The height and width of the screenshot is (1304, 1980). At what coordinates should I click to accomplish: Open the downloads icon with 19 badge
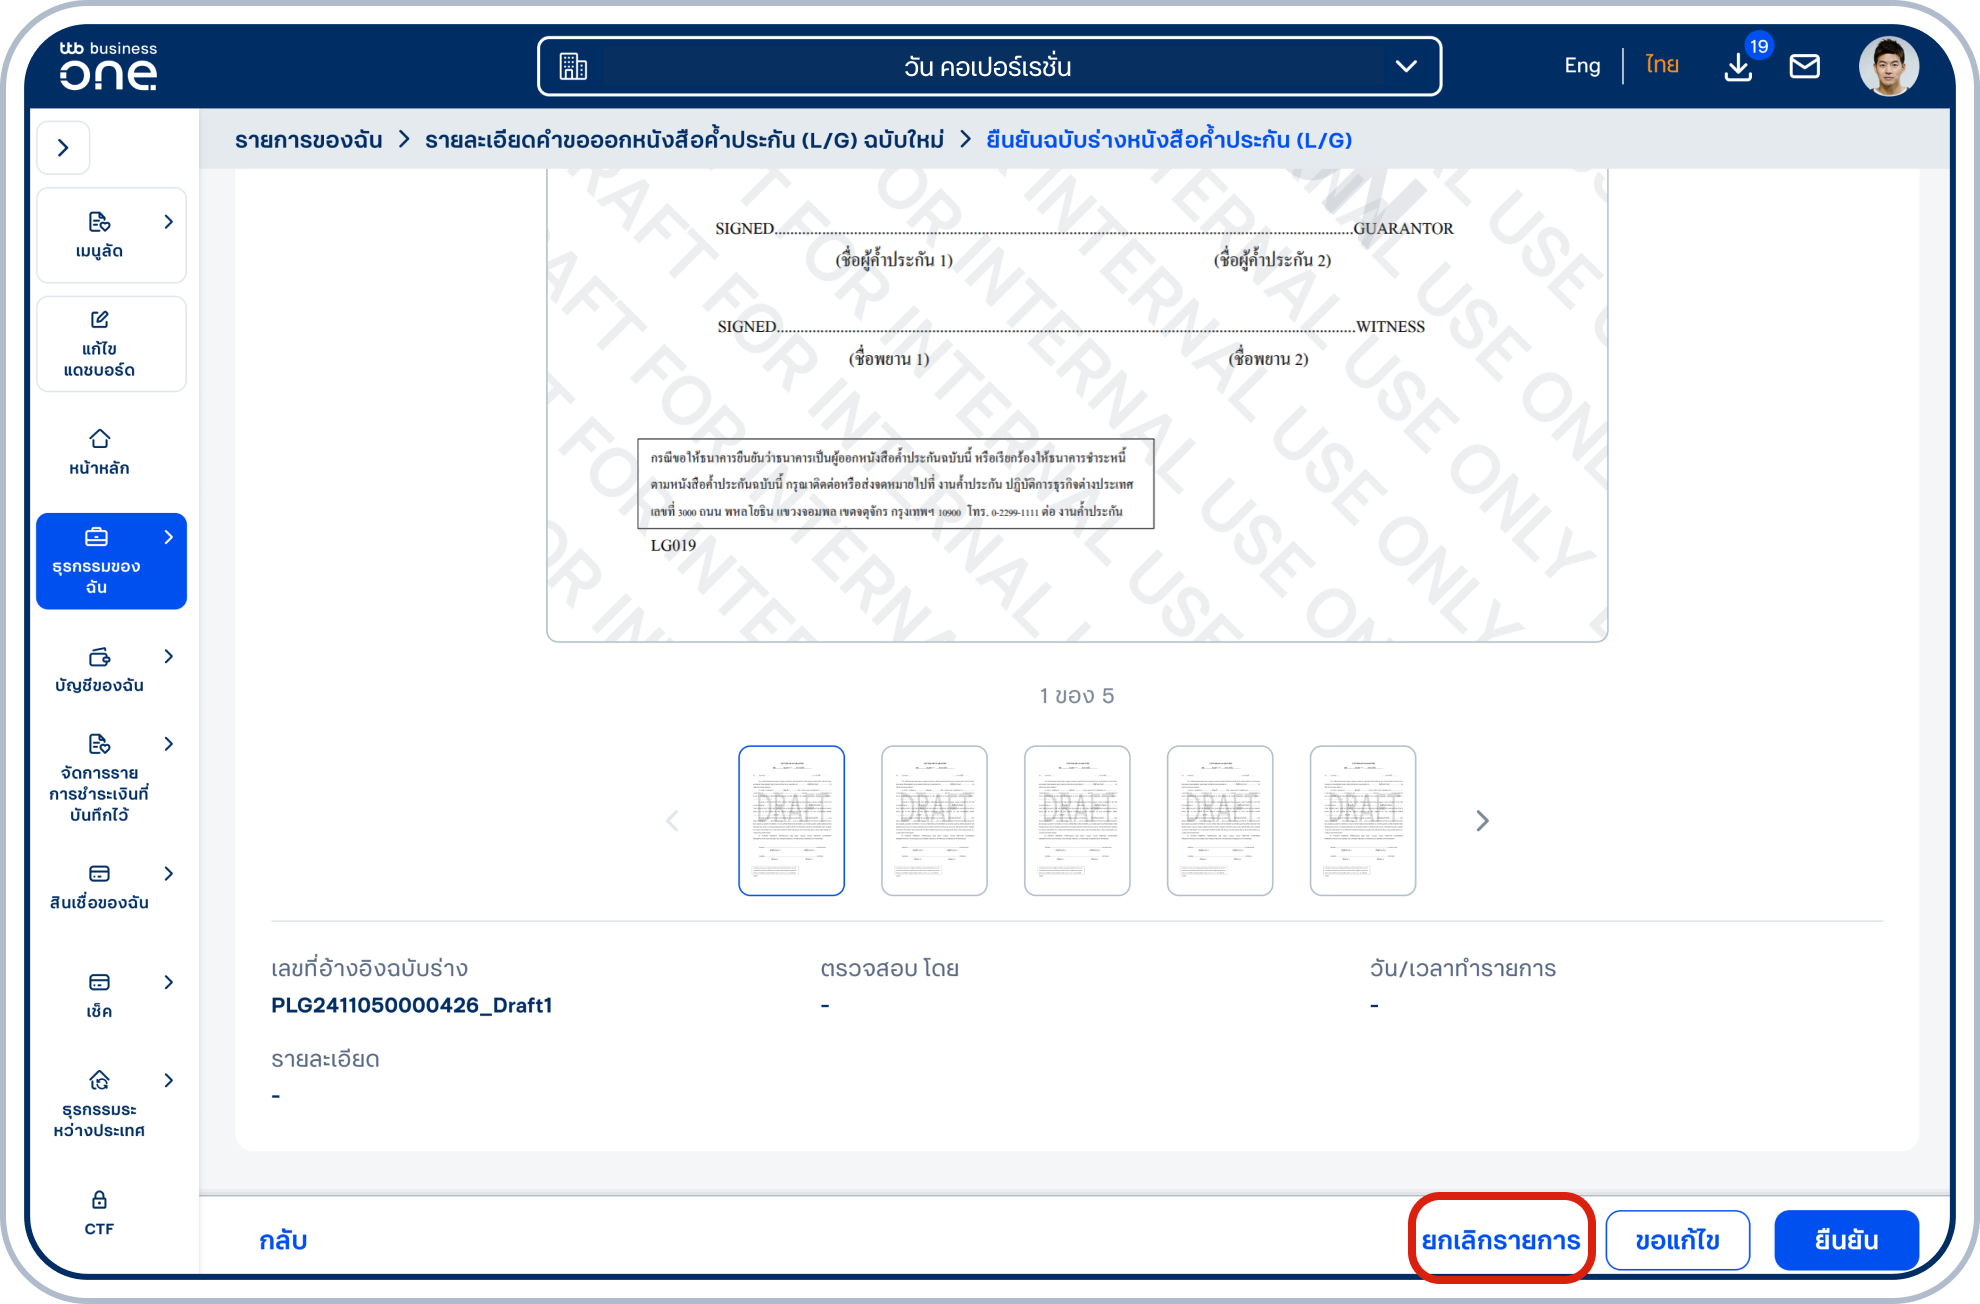pyautogui.click(x=1738, y=67)
